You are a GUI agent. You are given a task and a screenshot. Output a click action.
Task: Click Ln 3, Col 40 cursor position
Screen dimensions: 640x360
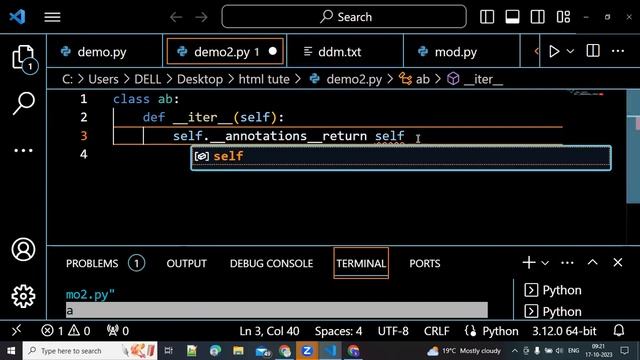(x=269, y=331)
